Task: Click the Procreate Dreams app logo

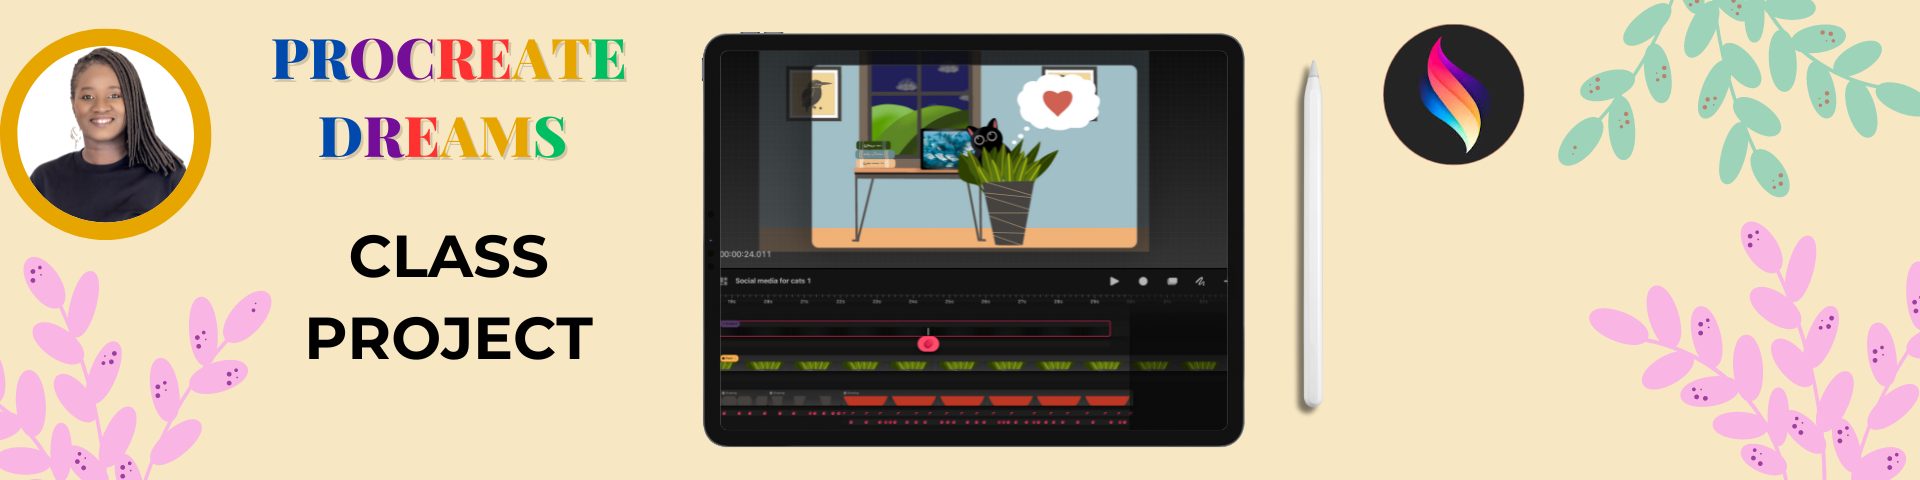Action: click(1453, 95)
